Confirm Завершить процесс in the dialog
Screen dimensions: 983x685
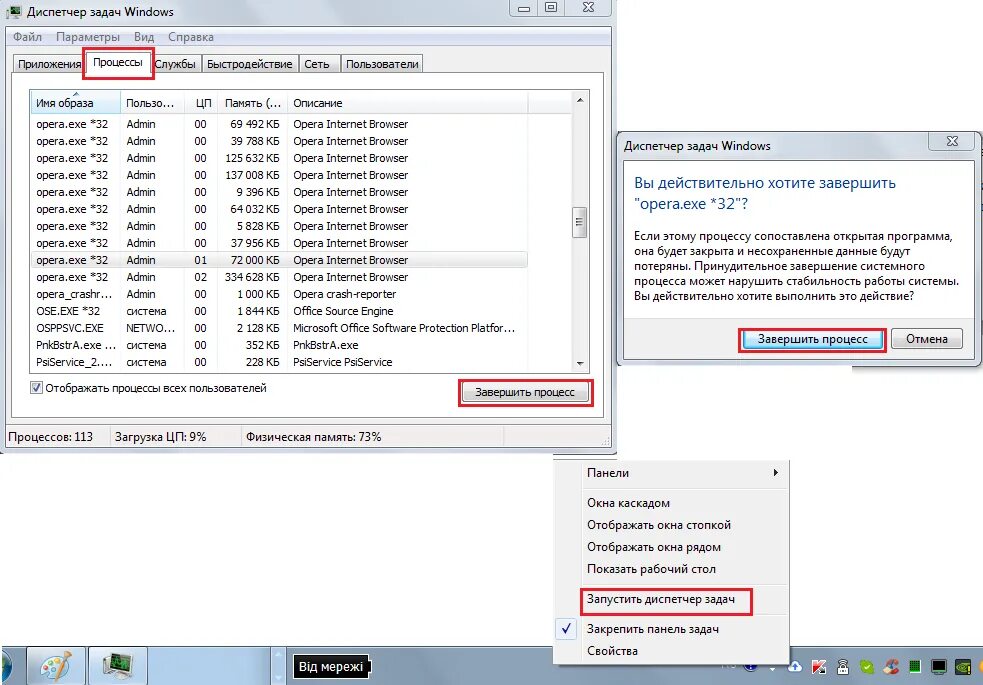click(812, 339)
